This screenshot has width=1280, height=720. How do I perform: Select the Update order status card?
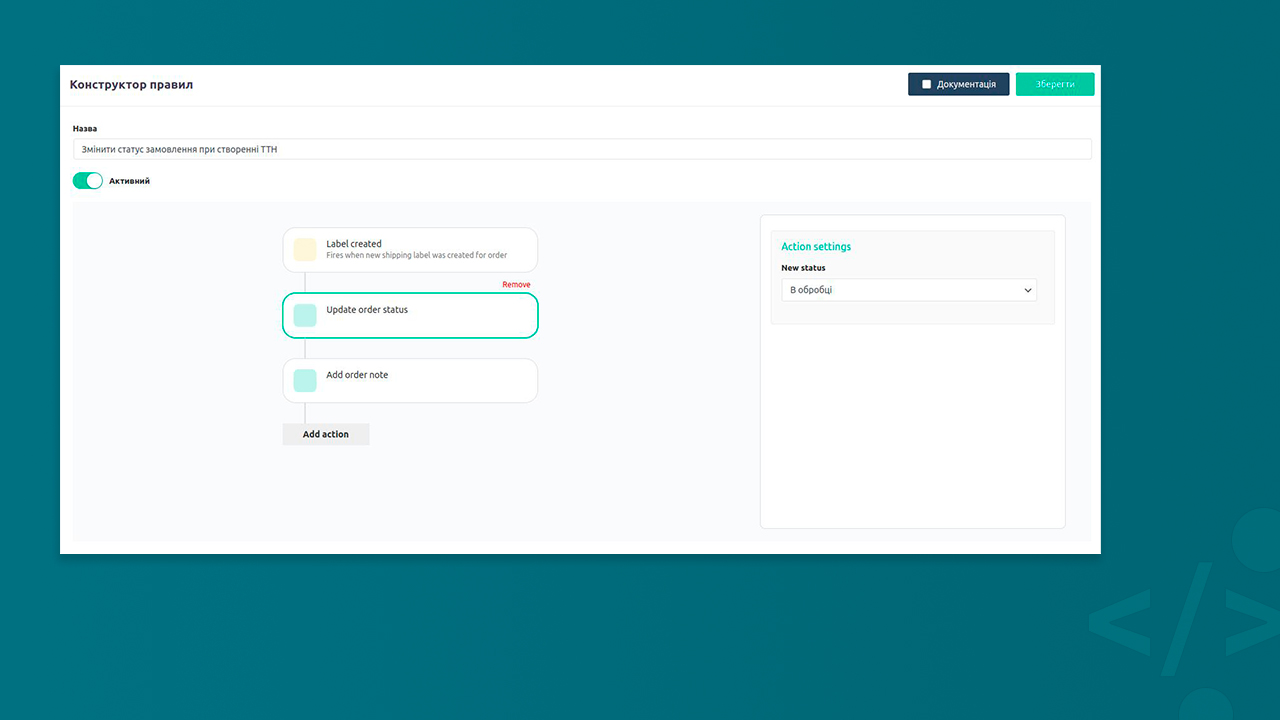[410, 315]
